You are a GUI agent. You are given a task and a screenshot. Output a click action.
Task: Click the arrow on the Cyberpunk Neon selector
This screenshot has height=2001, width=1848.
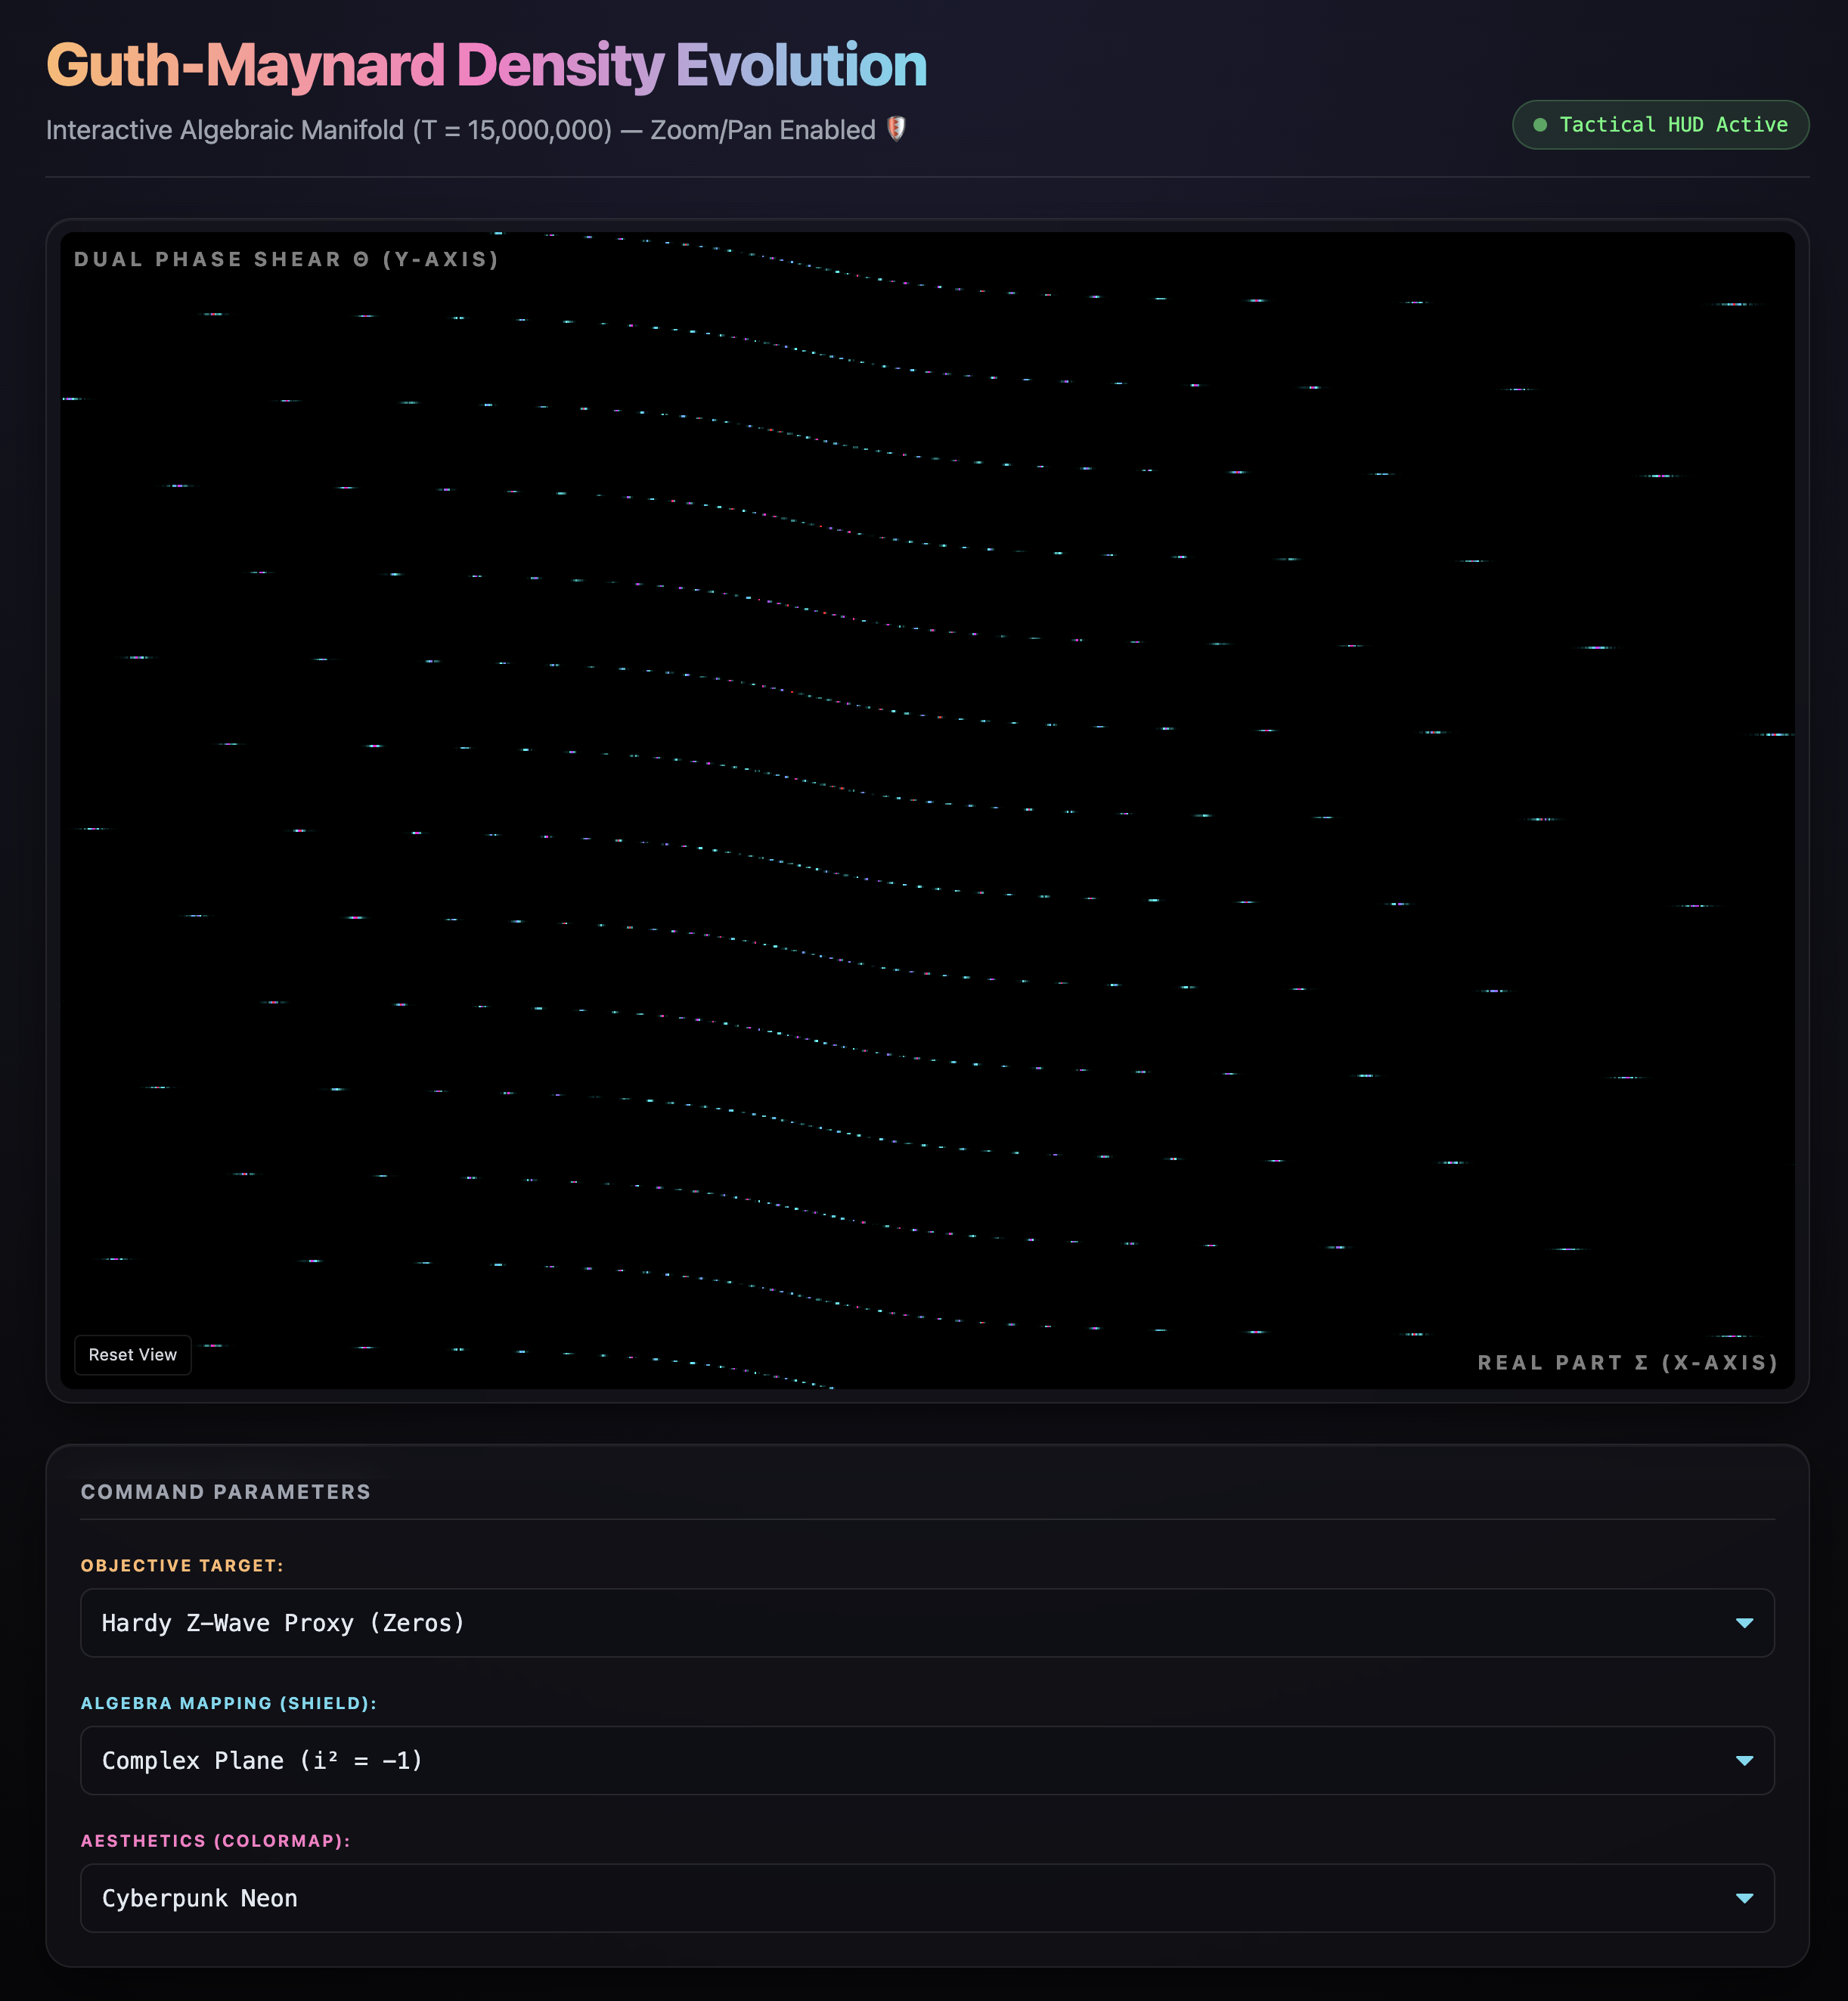1744,1898
